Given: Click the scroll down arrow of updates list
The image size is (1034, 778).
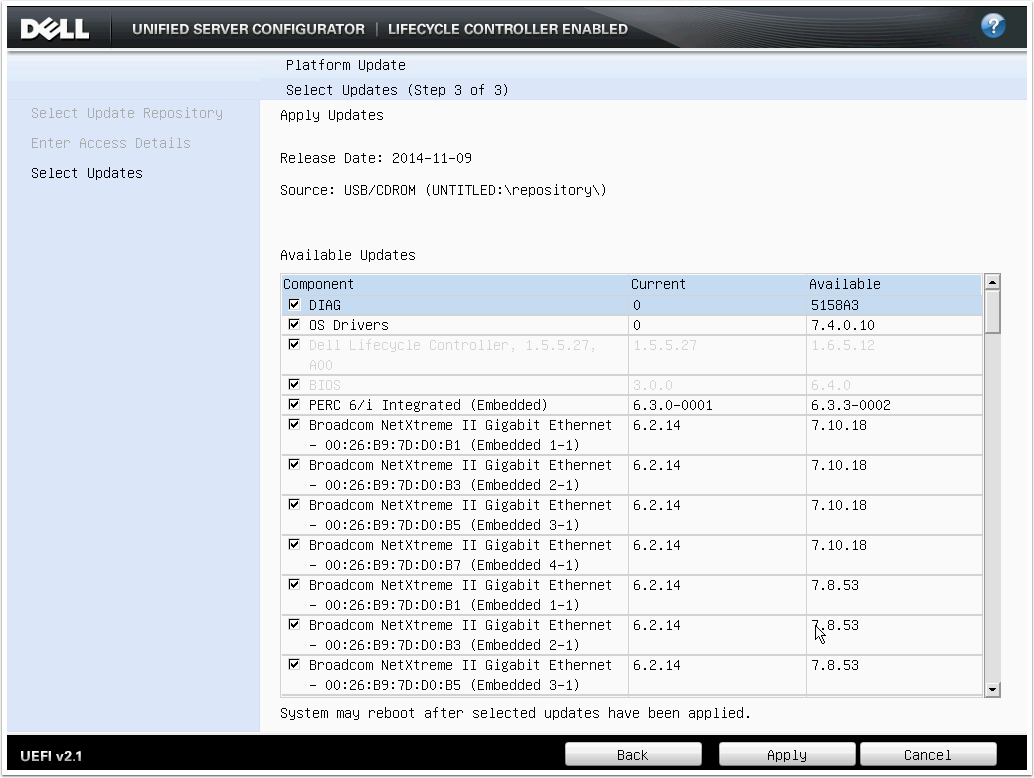Looking at the screenshot, I should (992, 690).
